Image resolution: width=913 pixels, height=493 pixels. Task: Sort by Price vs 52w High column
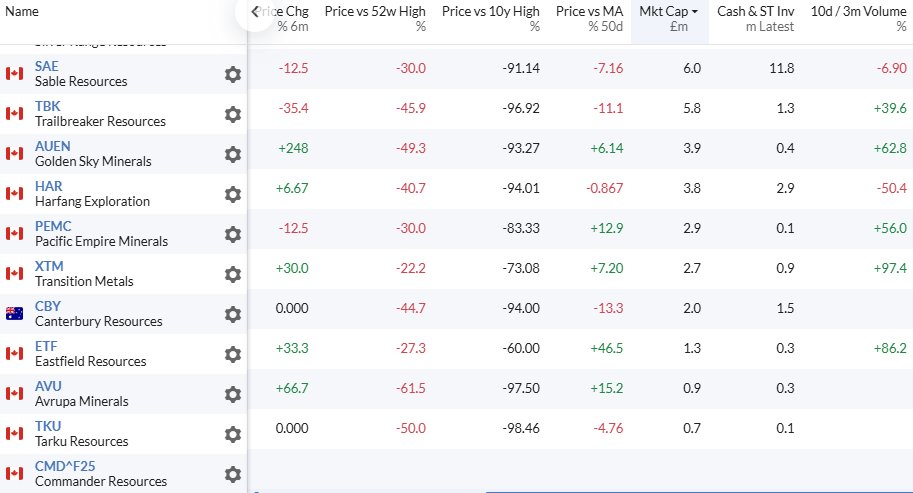coord(375,19)
